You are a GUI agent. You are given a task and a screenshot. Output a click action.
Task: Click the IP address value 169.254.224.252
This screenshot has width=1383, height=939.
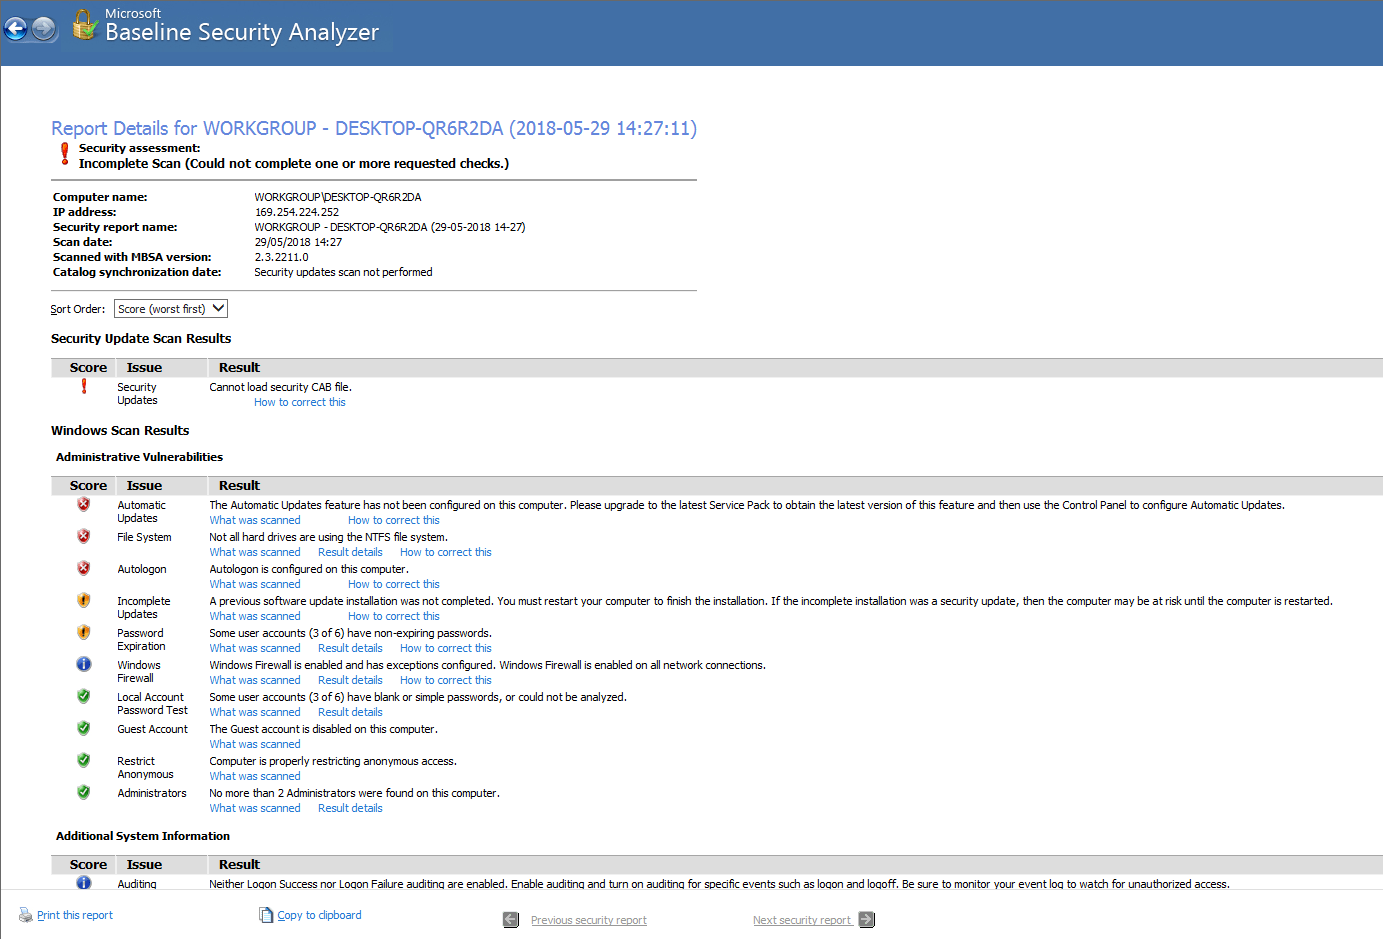(x=297, y=212)
